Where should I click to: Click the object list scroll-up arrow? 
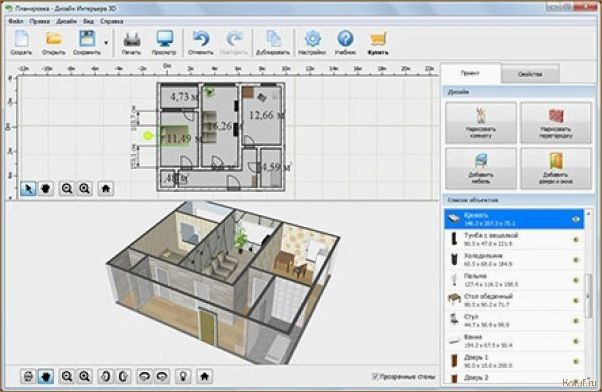coord(588,213)
